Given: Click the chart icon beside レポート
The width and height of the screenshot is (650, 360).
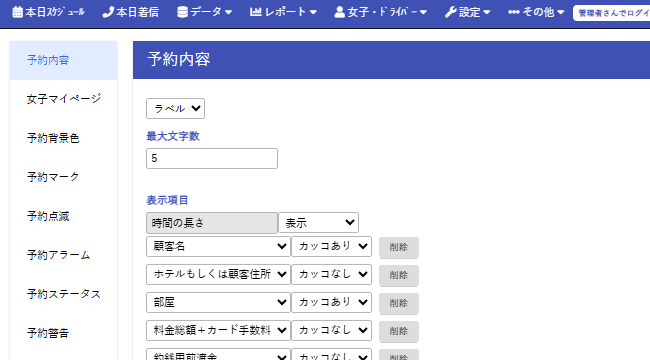Looking at the screenshot, I should point(256,12).
